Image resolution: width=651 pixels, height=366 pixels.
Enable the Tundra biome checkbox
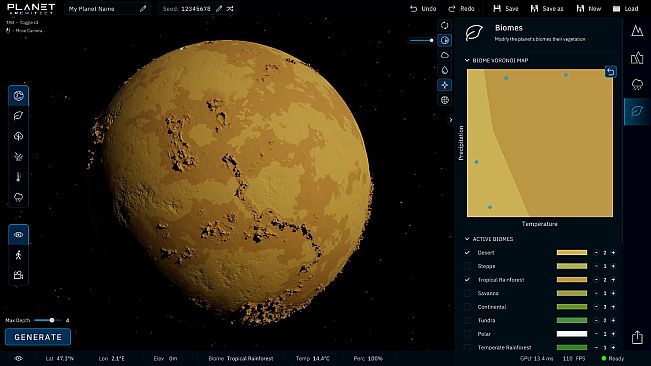467,320
